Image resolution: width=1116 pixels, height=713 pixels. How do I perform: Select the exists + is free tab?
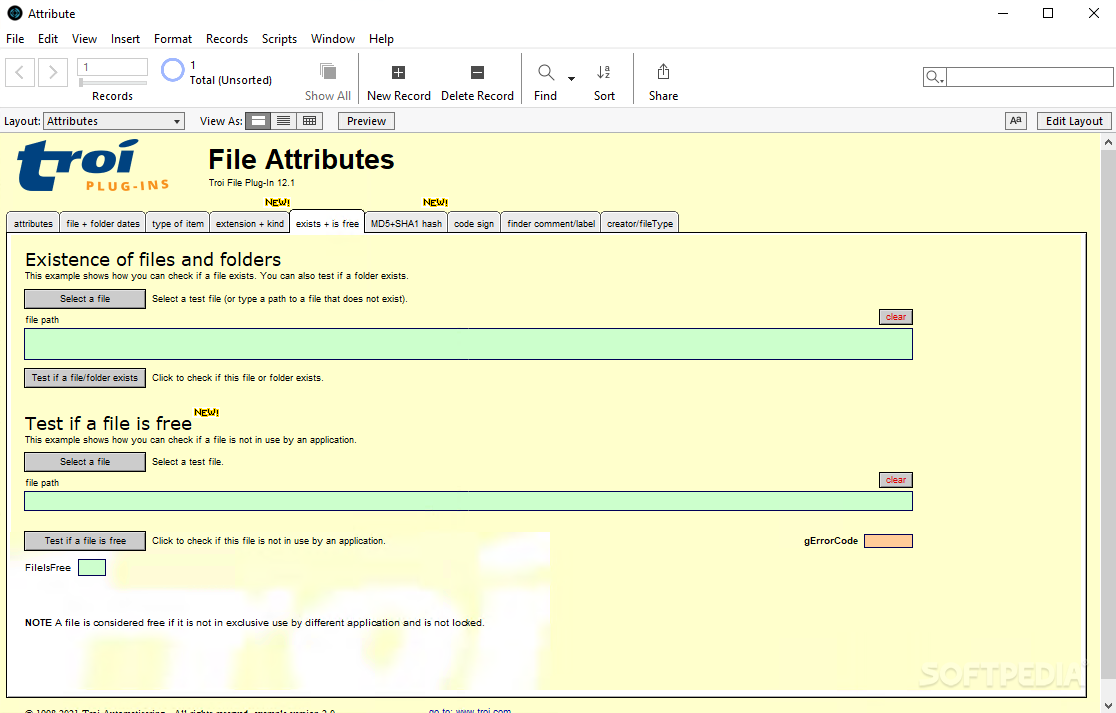pos(327,223)
